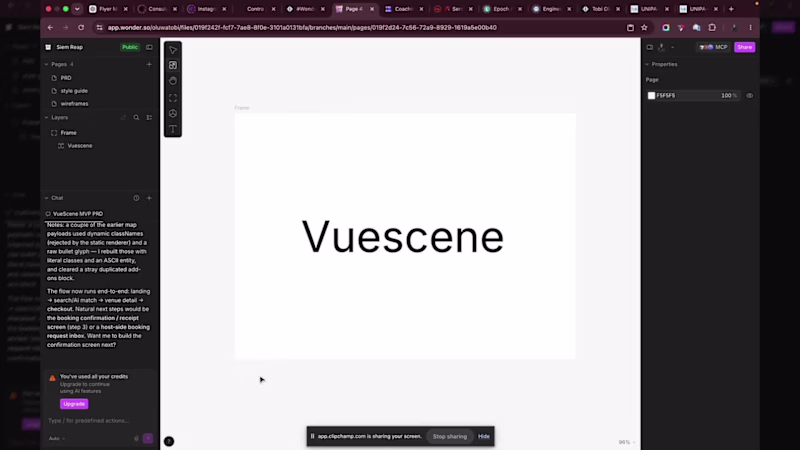Select the cursor Move tool in toolbar
Image resolution: width=800 pixels, height=450 pixels.
tap(173, 50)
